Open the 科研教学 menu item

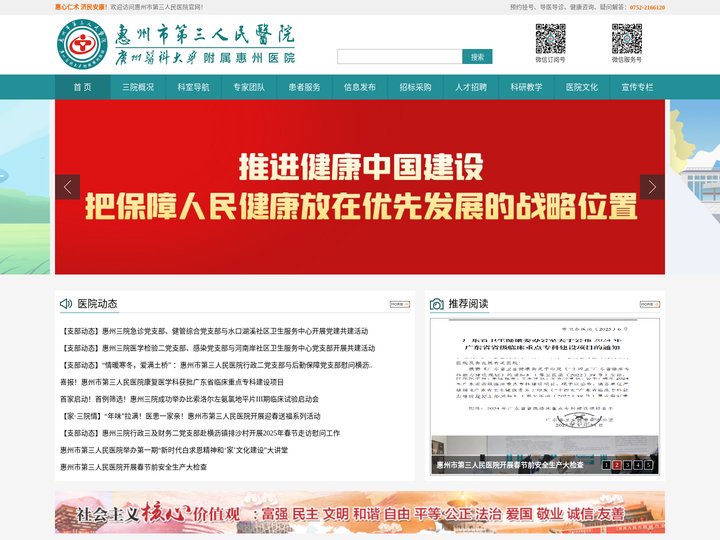tap(526, 87)
